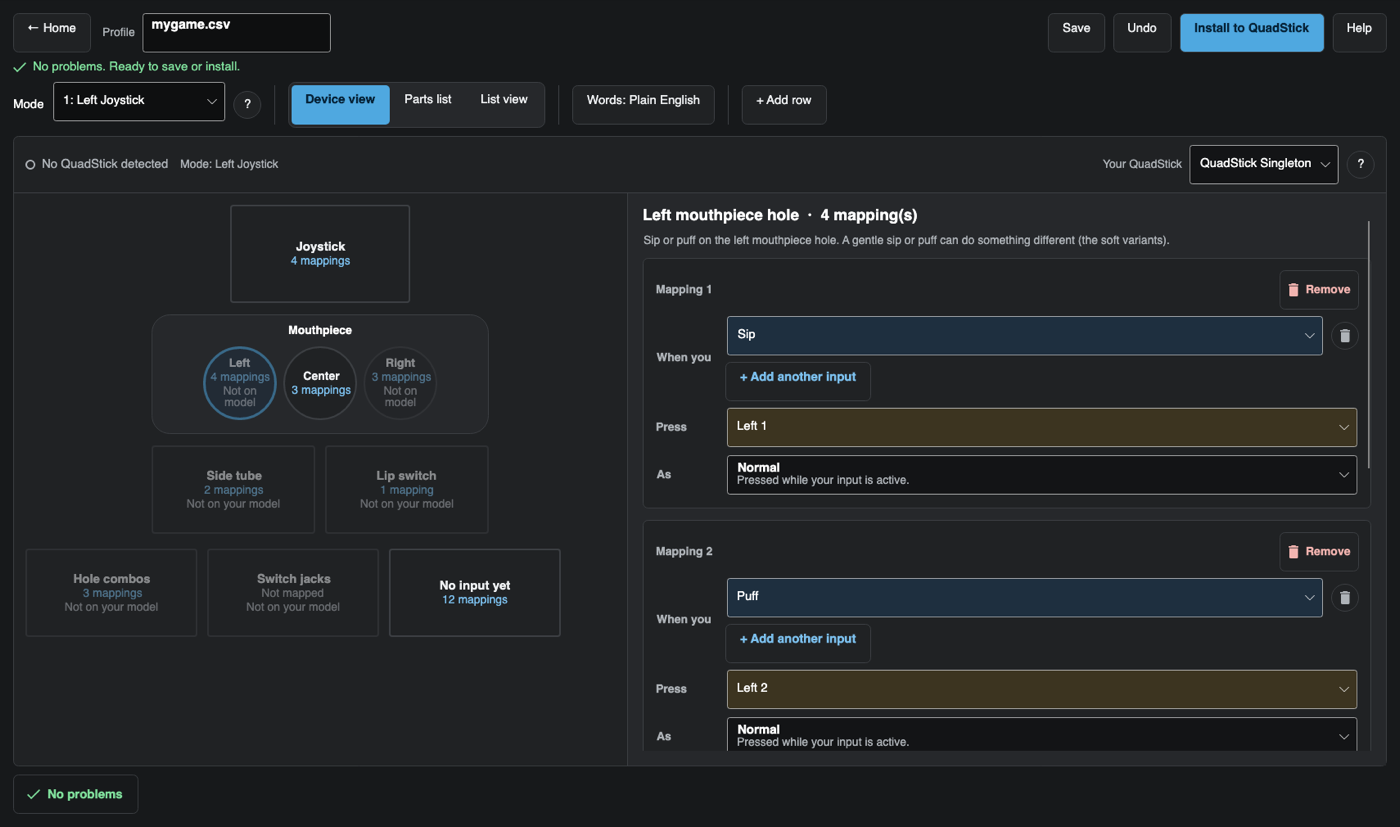
Task: Open the Normal mode dropdown in Mapping 2
Action: 1041,735
